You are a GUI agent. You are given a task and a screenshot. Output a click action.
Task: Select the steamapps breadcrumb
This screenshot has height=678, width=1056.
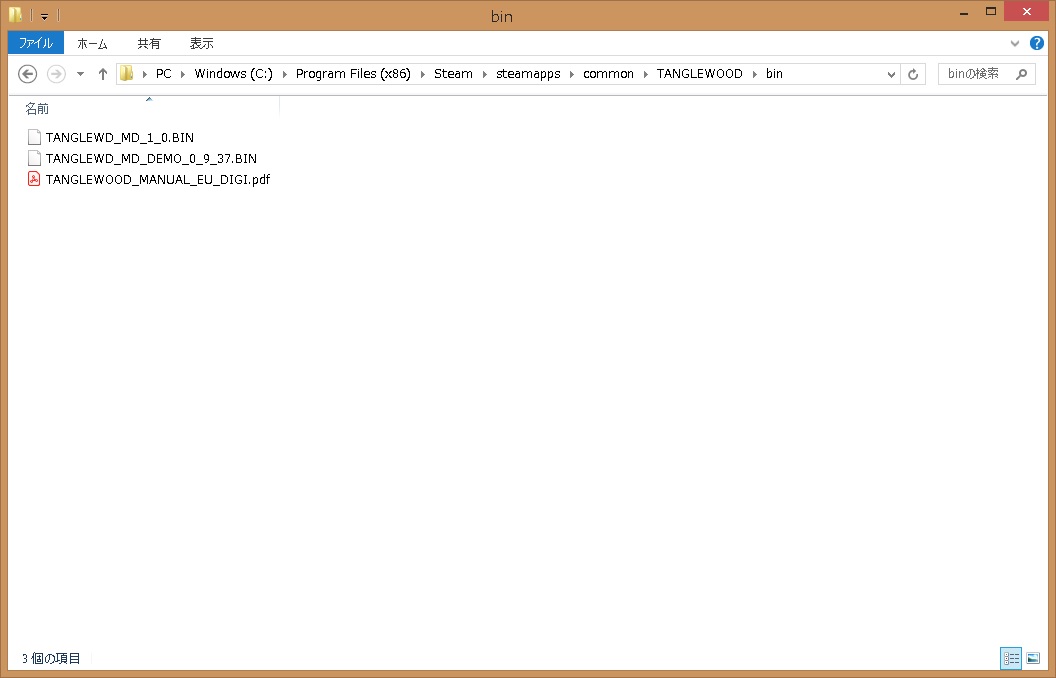coord(528,74)
